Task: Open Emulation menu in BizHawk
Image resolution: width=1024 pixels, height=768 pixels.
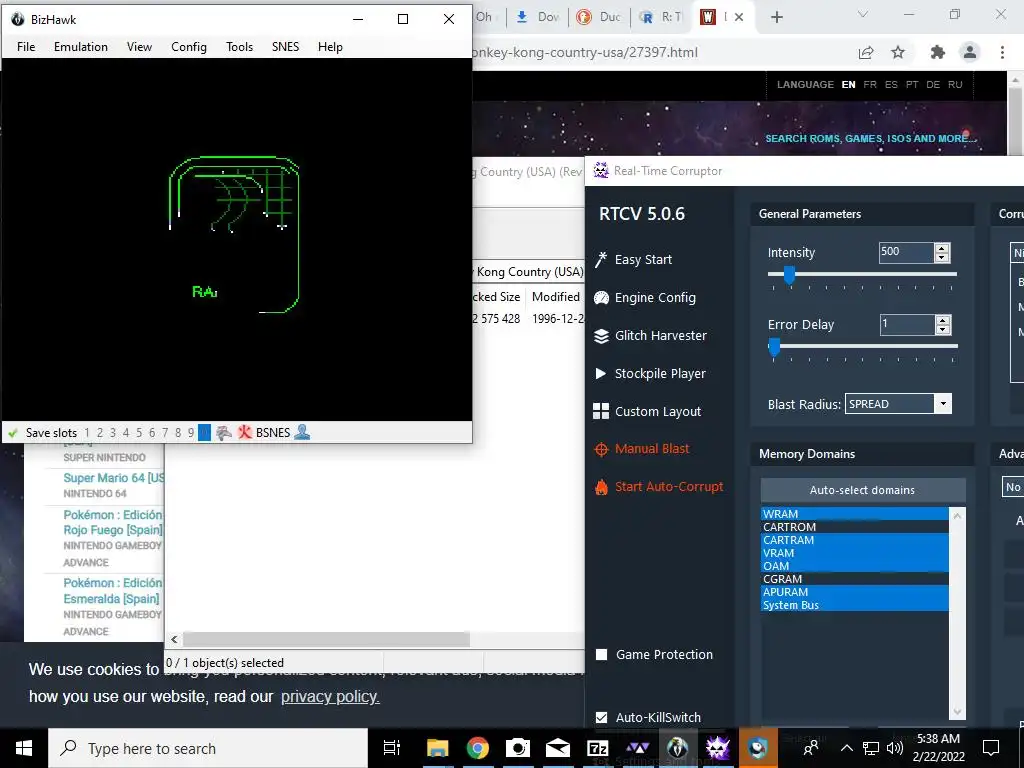Action: [x=81, y=46]
